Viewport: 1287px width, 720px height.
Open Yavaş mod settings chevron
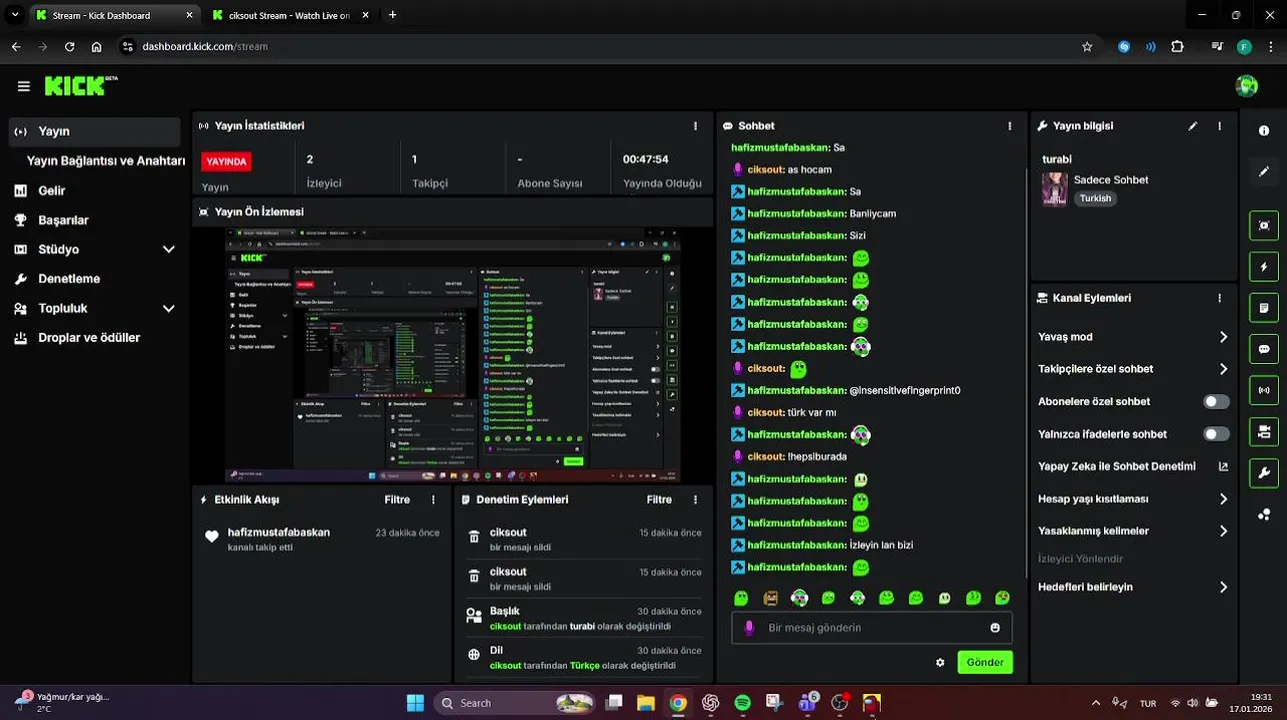[x=1222, y=337]
